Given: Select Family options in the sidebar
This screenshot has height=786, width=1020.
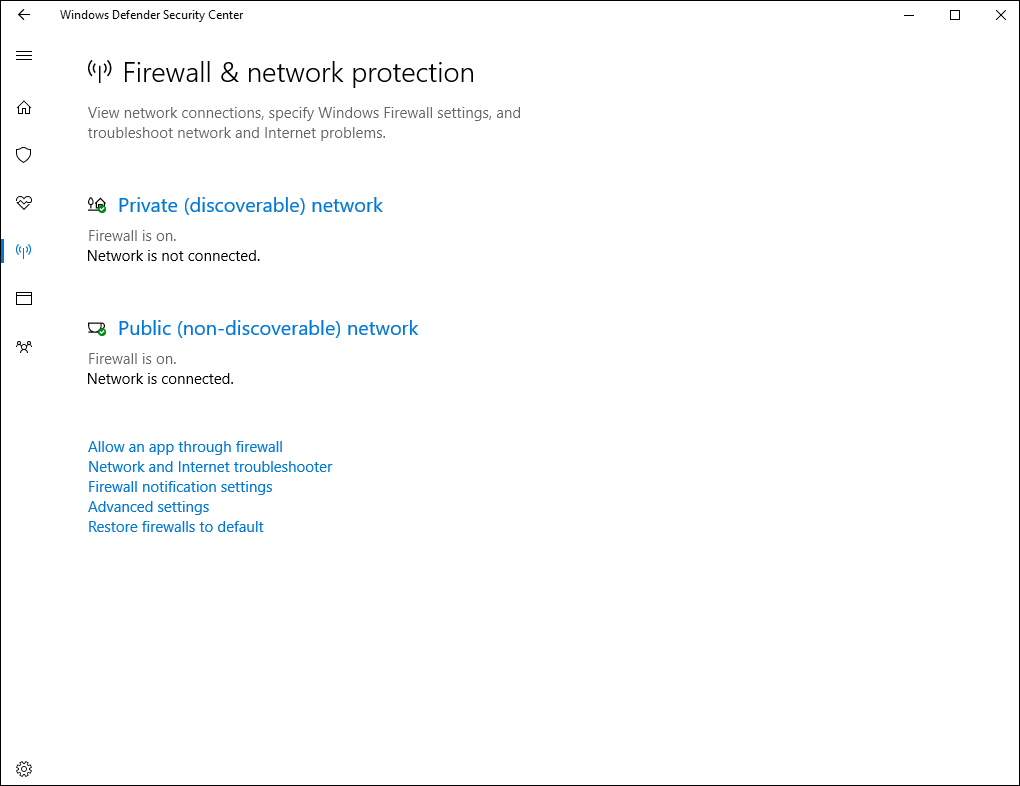Looking at the screenshot, I should (23, 346).
